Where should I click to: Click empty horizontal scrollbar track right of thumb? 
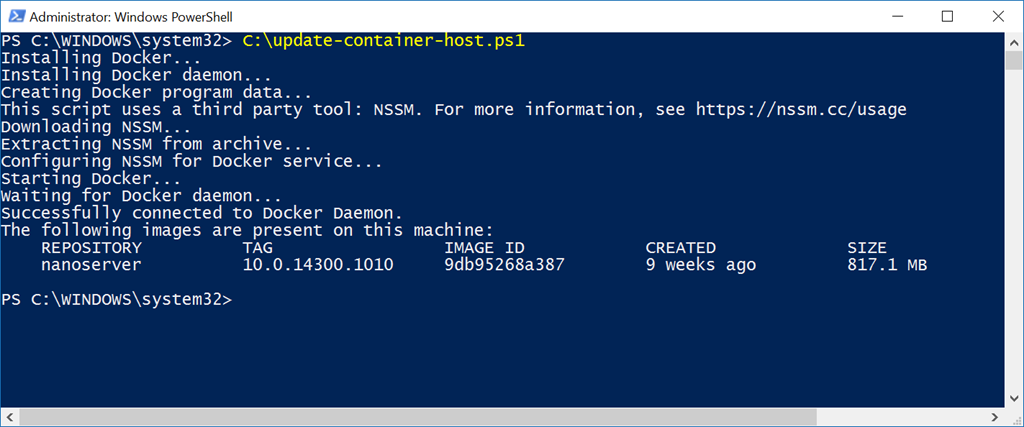pos(902,417)
